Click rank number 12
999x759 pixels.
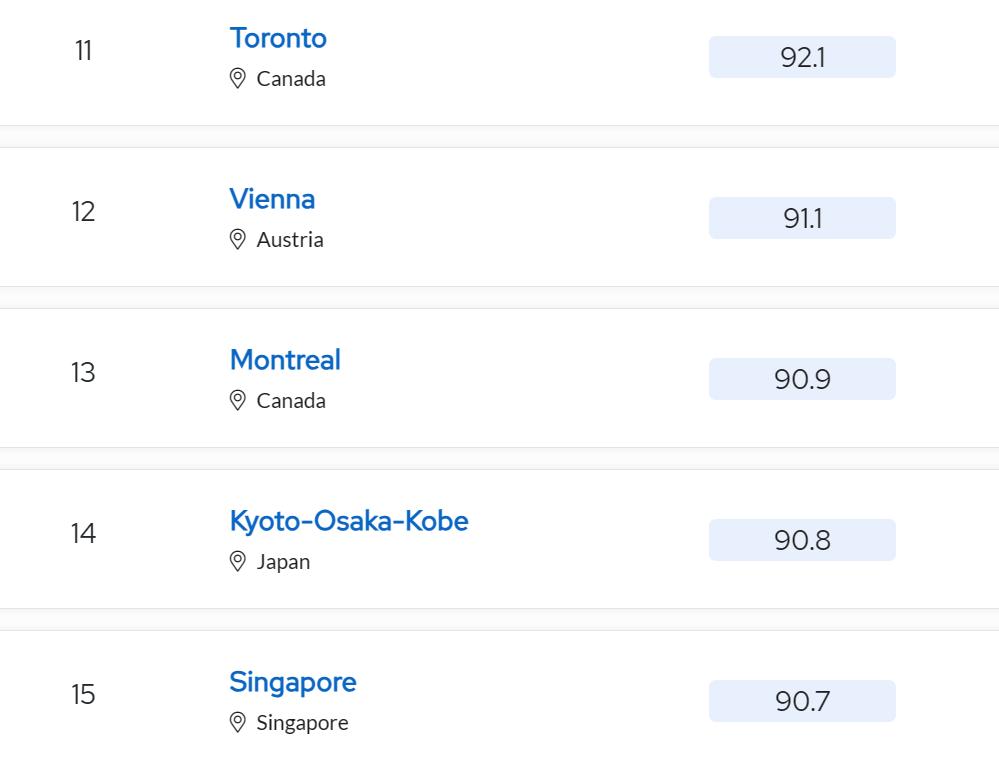click(83, 212)
